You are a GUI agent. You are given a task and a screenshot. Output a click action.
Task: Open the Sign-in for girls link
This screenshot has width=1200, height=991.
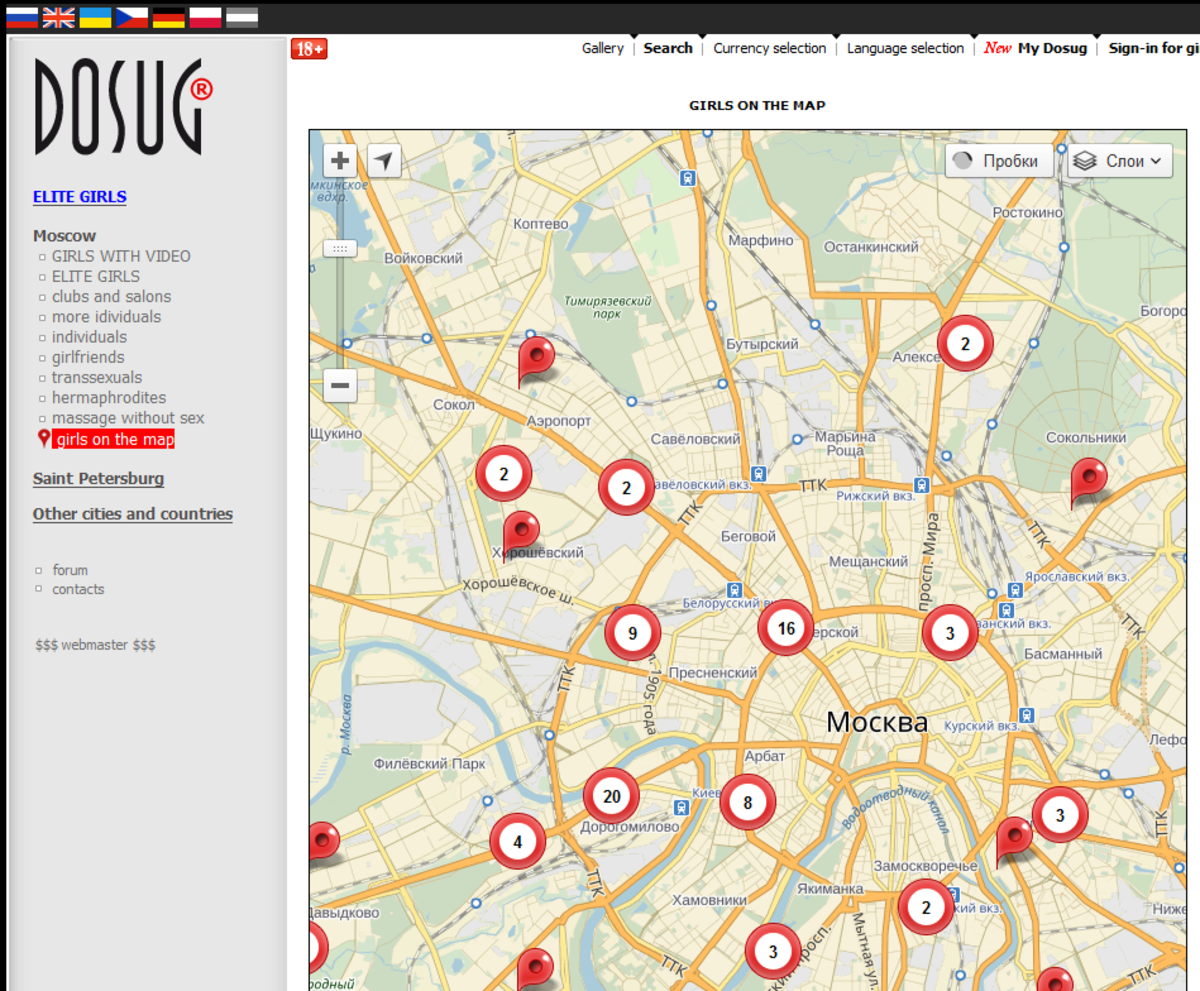1154,48
